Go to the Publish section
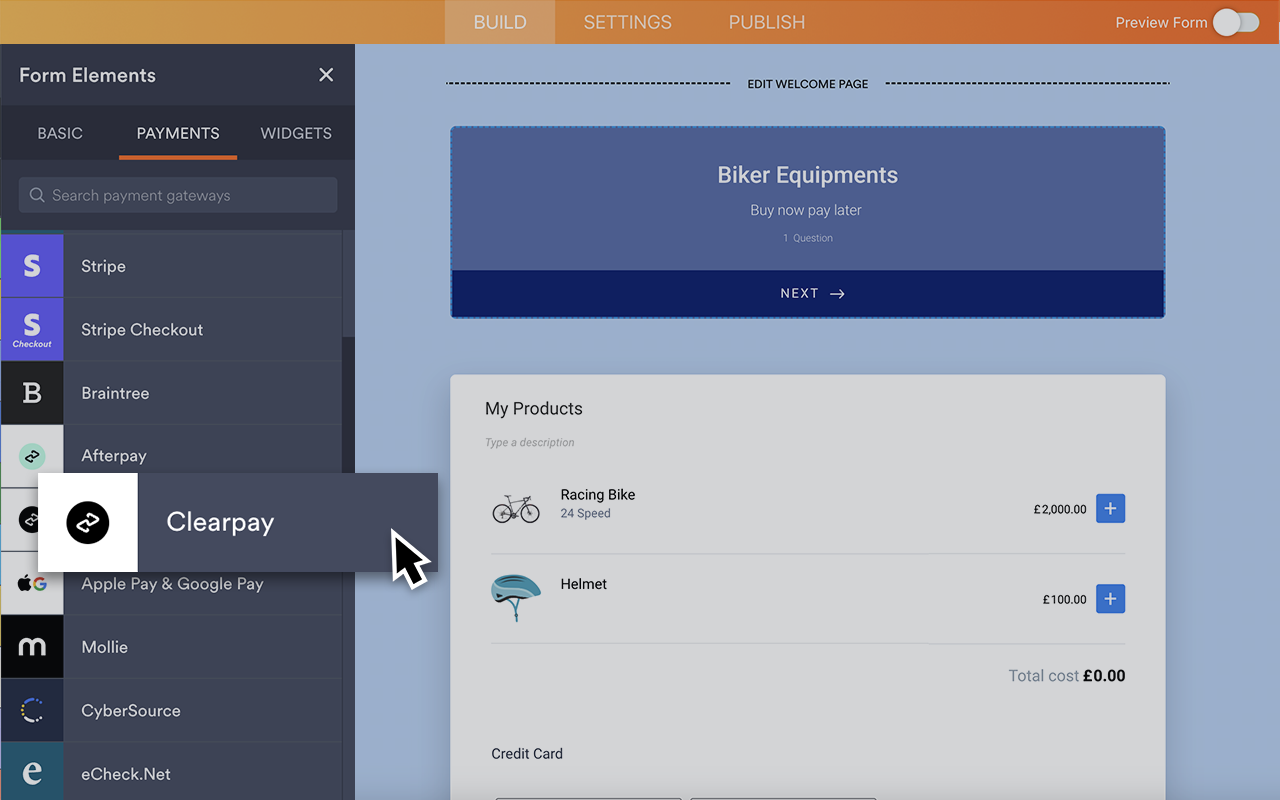The height and width of the screenshot is (800, 1280). [766, 22]
